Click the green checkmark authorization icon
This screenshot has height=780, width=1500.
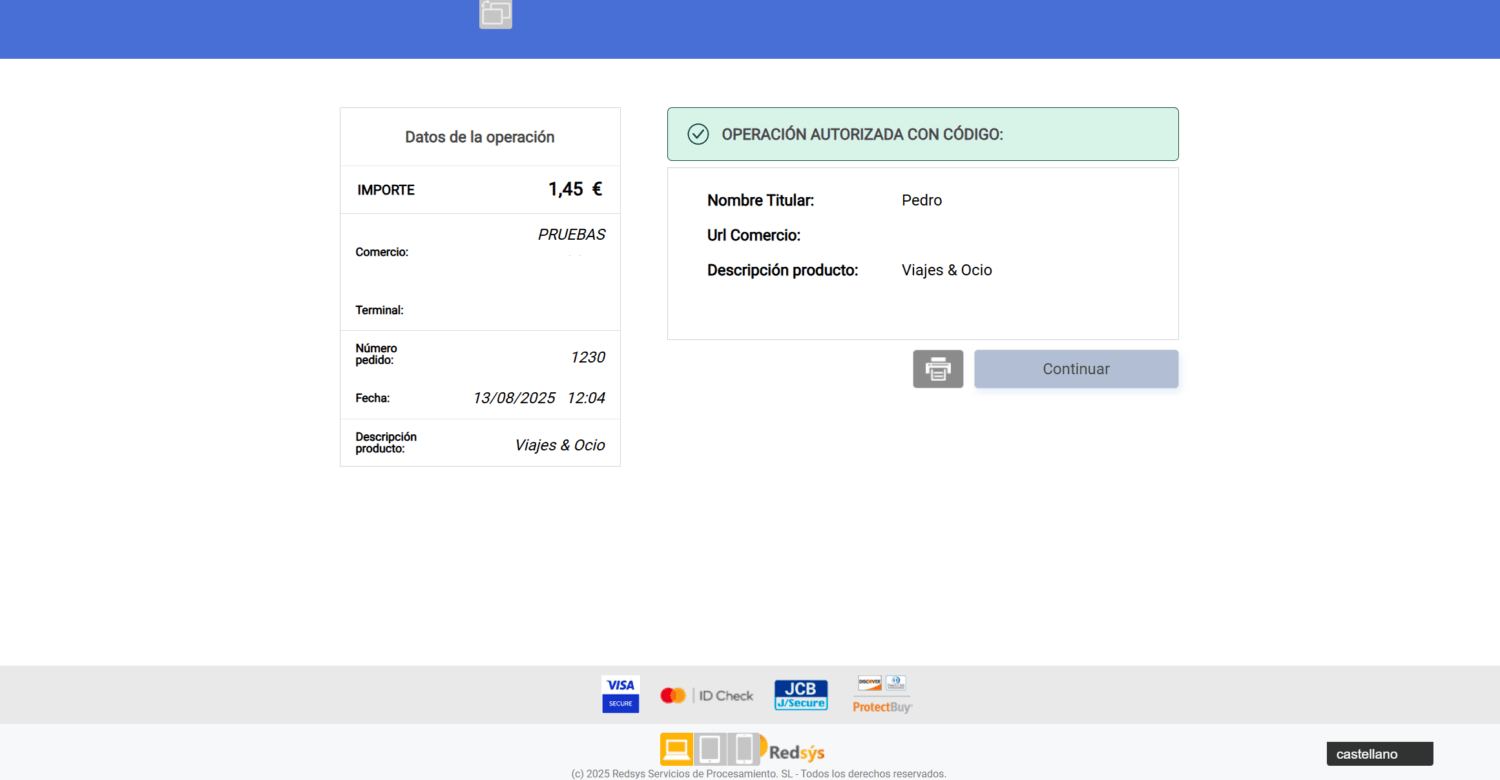click(x=698, y=134)
